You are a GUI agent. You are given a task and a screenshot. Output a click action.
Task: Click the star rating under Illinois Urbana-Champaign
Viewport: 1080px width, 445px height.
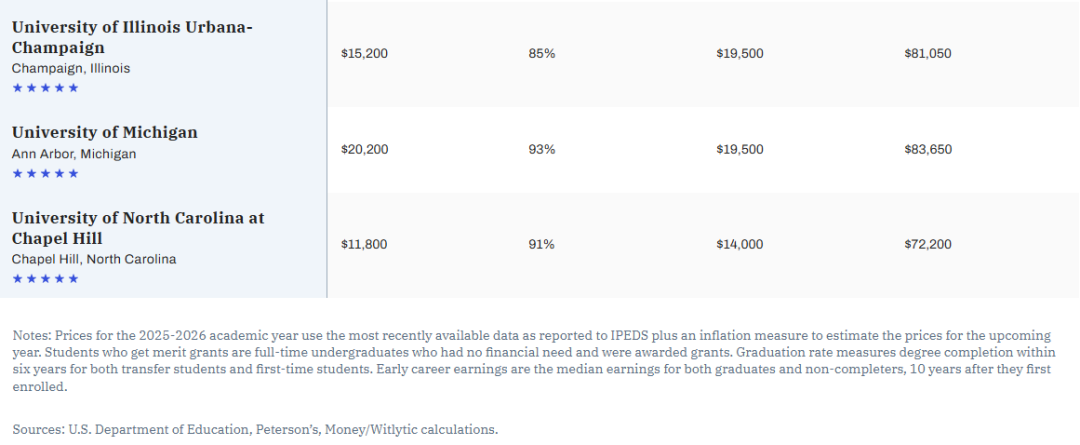click(x=45, y=88)
